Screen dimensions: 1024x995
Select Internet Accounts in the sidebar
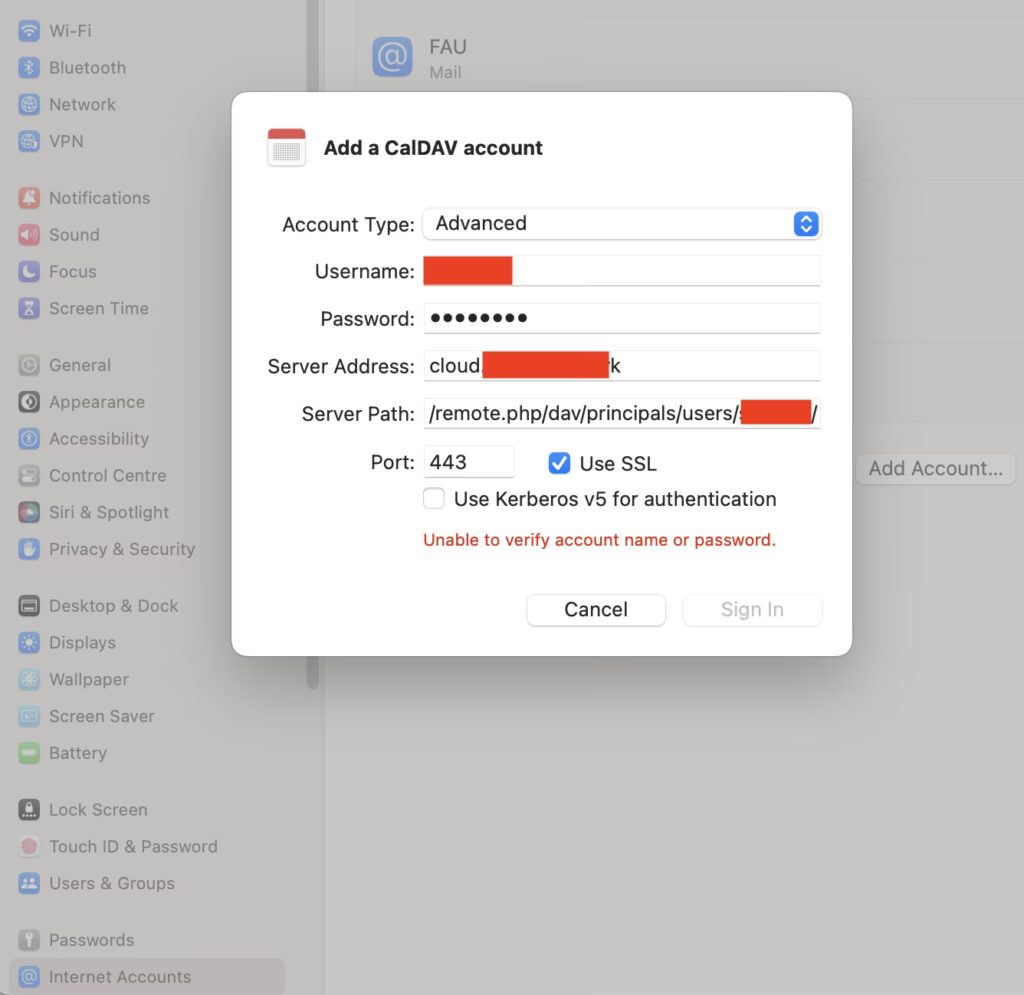[x=119, y=977]
